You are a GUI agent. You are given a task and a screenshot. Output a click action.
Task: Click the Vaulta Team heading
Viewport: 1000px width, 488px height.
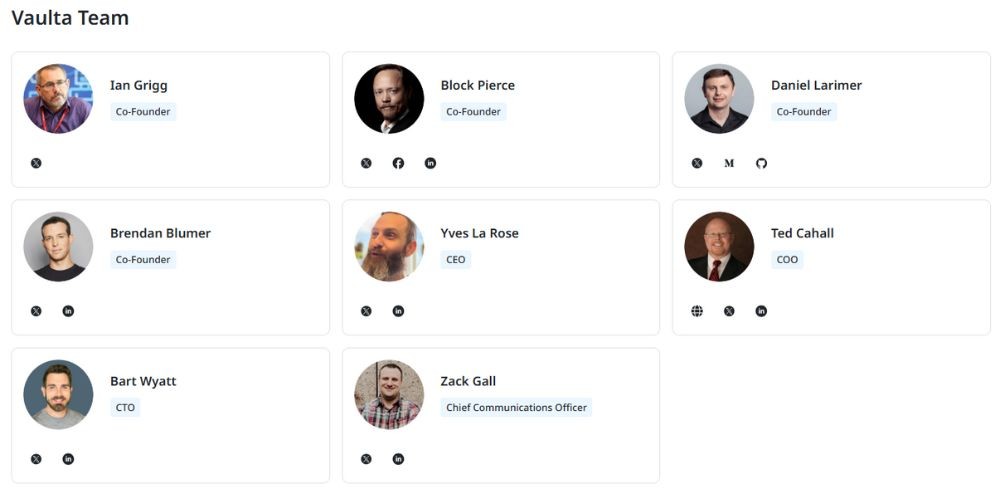(x=70, y=18)
